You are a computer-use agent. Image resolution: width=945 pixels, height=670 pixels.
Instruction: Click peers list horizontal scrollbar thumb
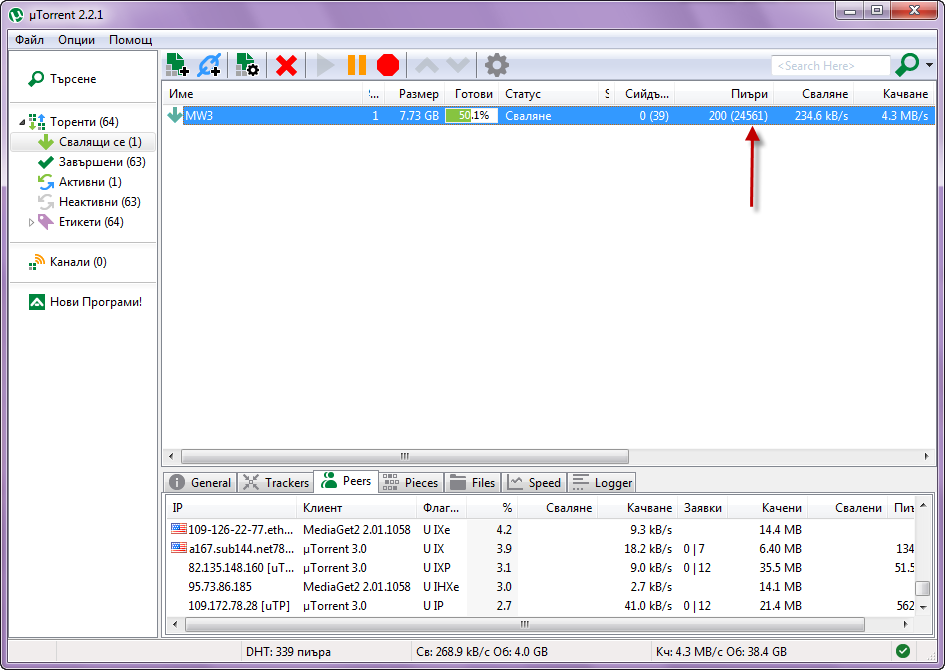pos(524,624)
